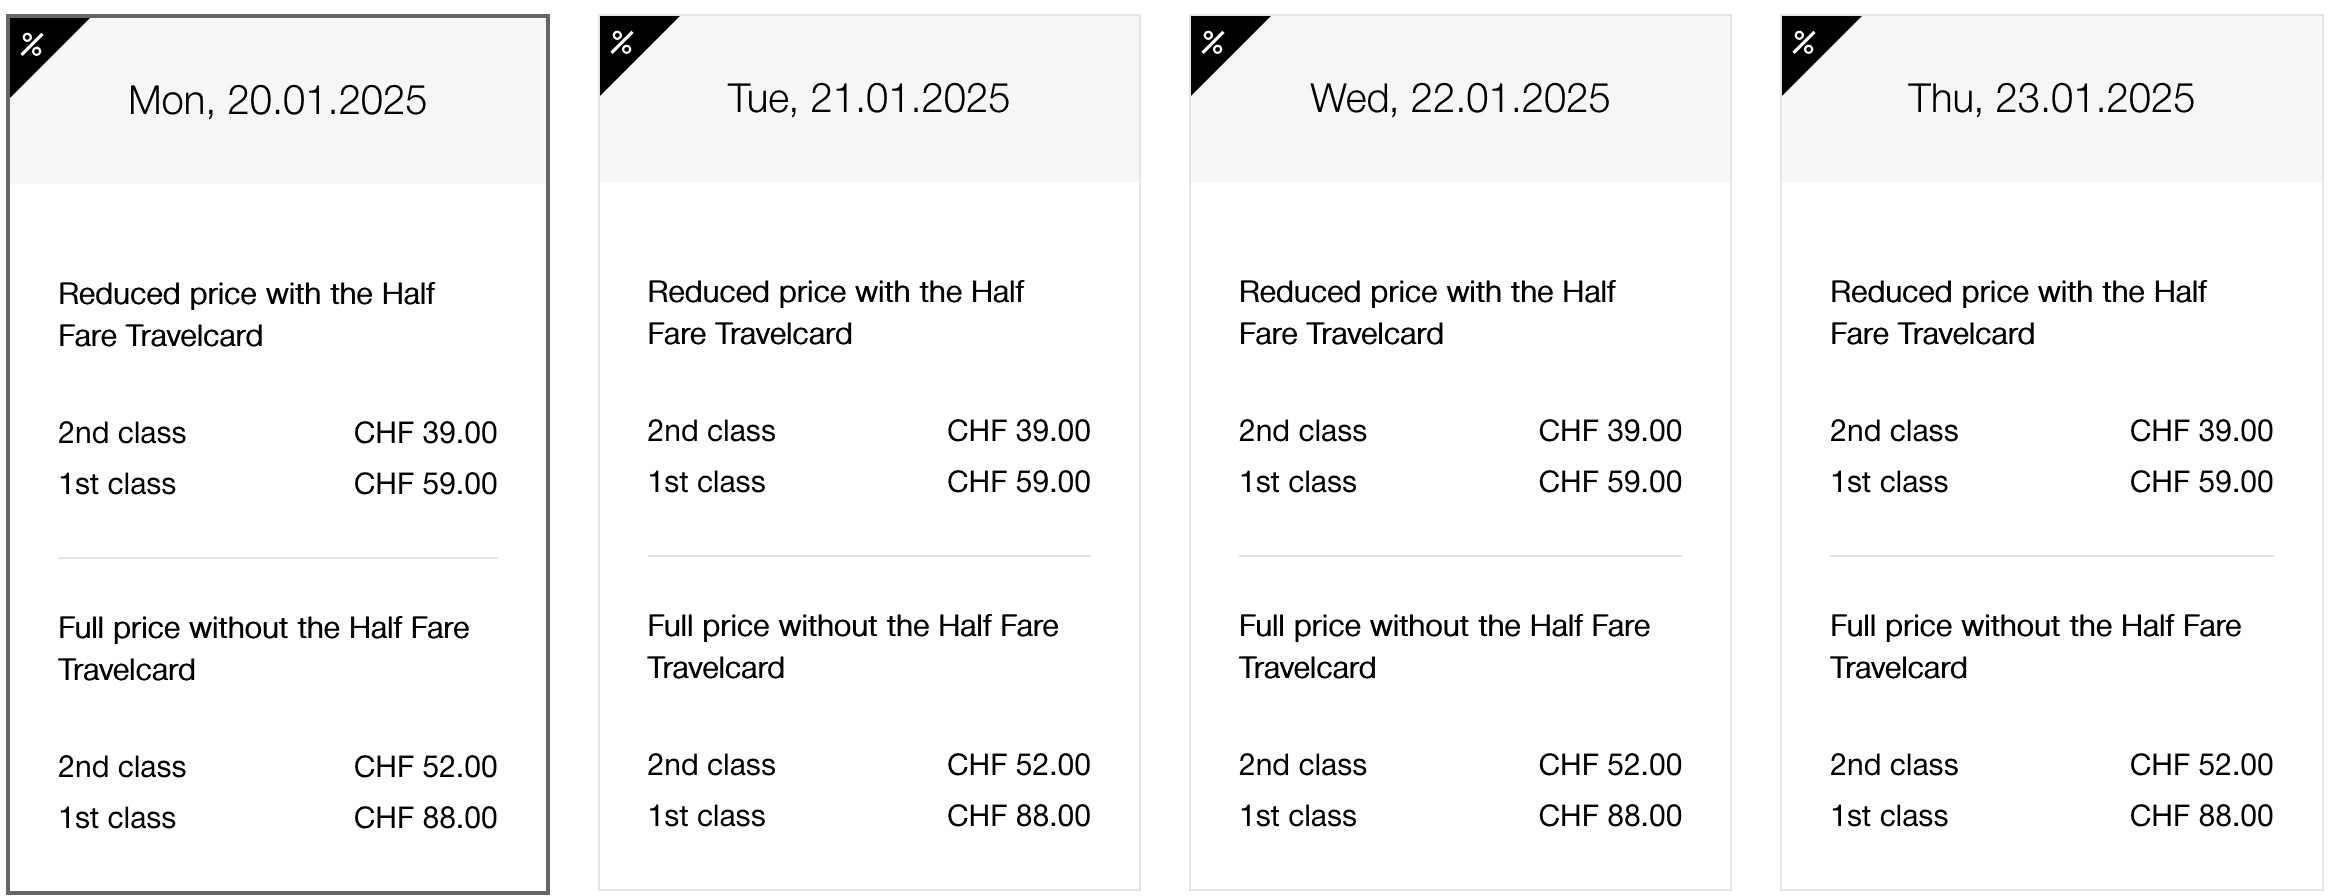The width and height of the screenshot is (2328, 896).
Task: Click Wednesday's full price 1st class CHF 88.00
Action: point(1609,816)
